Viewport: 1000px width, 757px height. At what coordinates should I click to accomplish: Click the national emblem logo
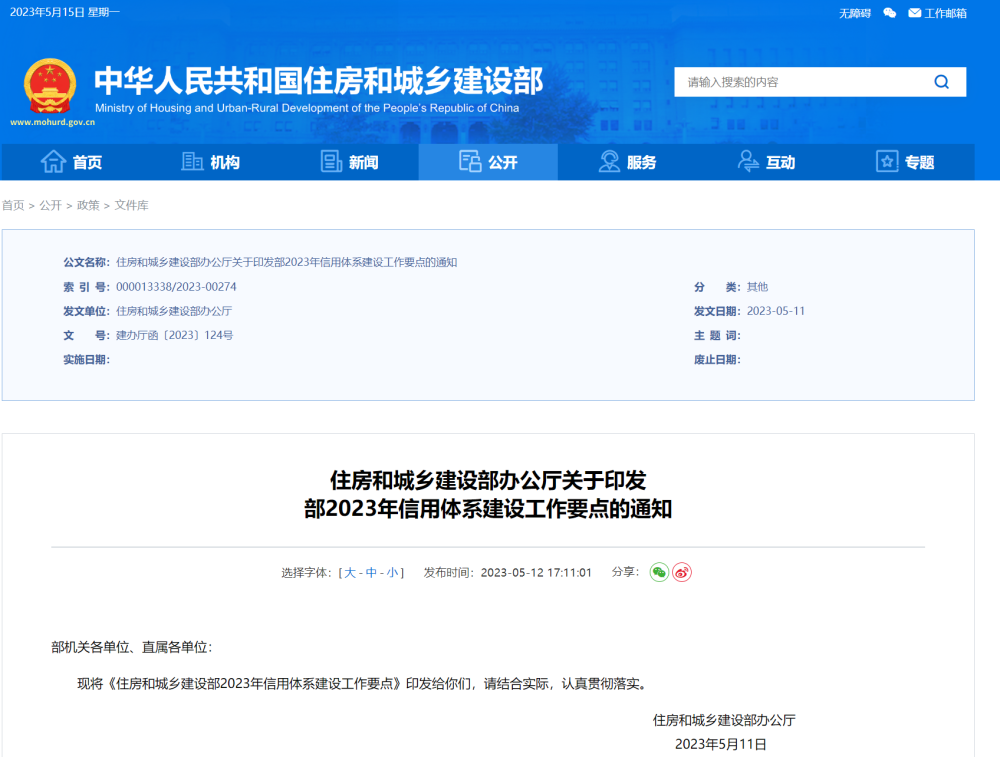tap(50, 87)
